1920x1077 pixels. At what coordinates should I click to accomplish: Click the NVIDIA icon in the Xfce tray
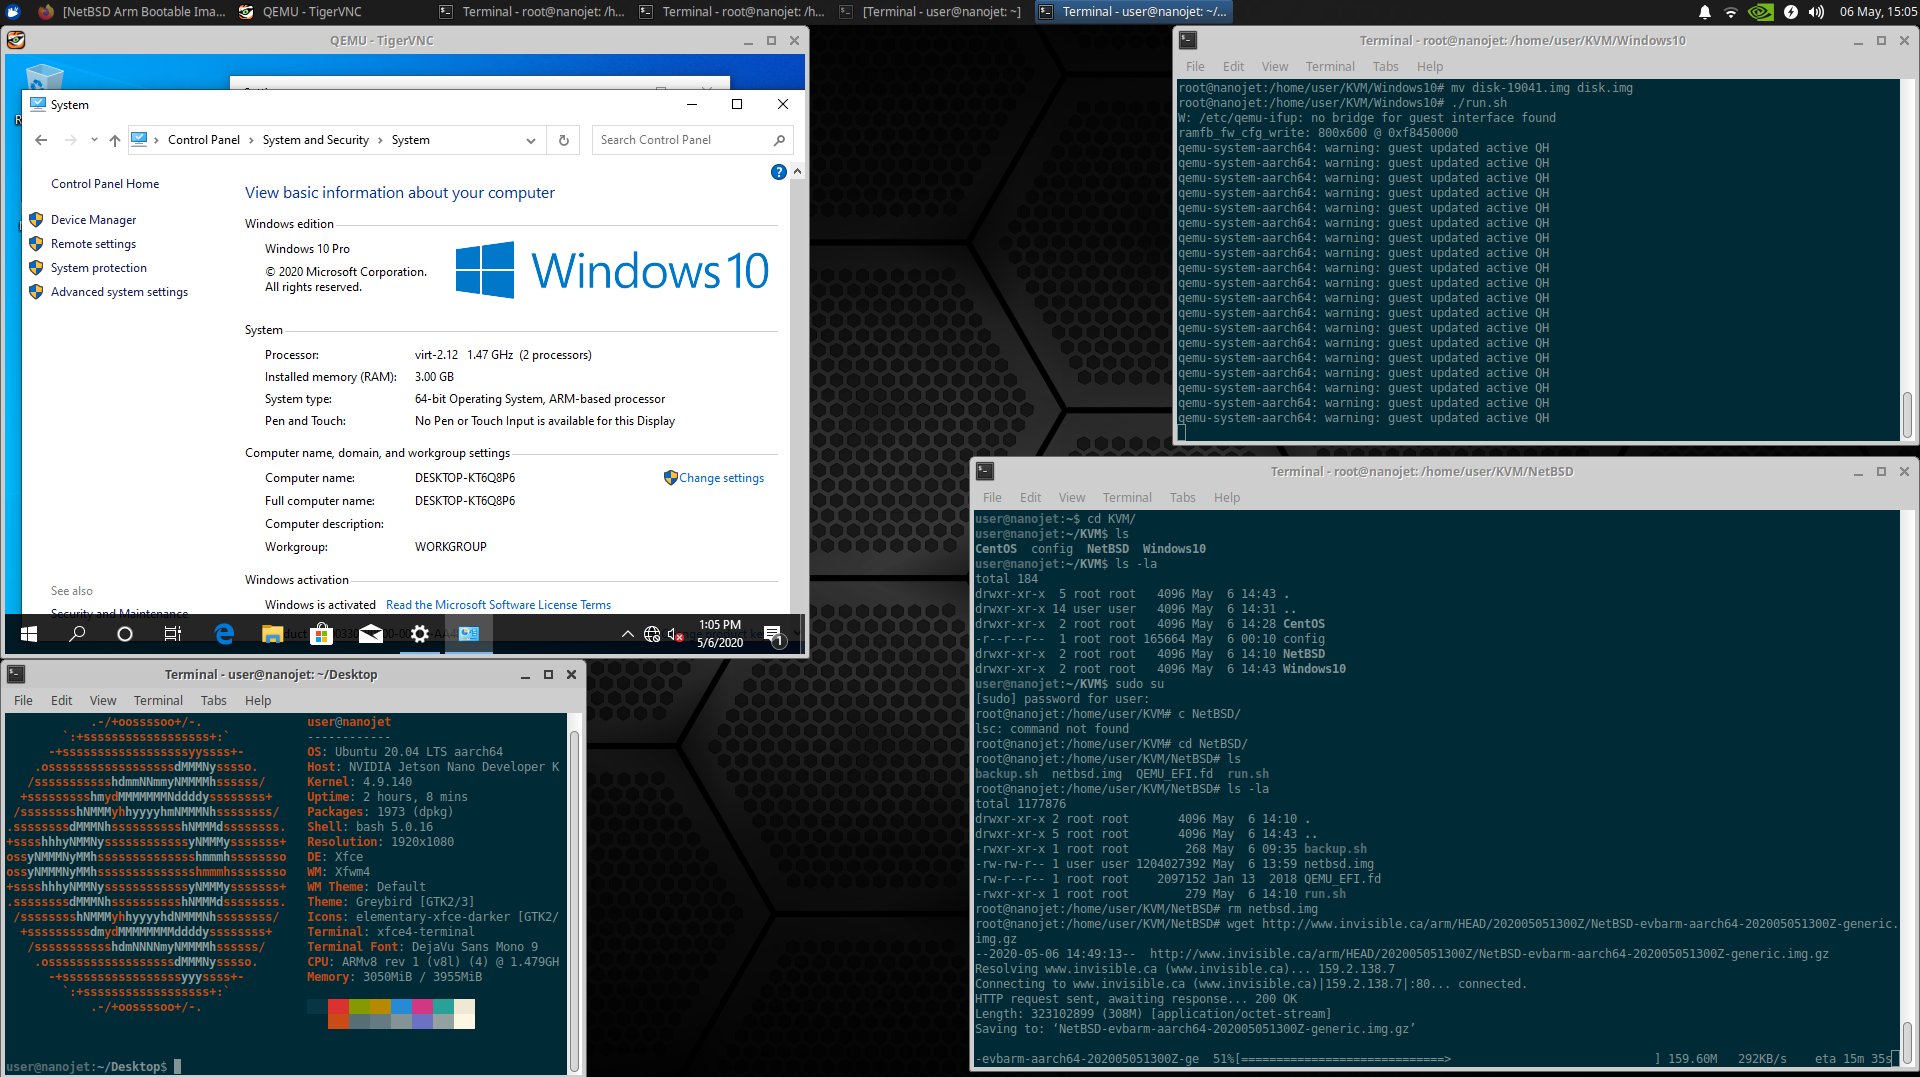tap(1759, 12)
